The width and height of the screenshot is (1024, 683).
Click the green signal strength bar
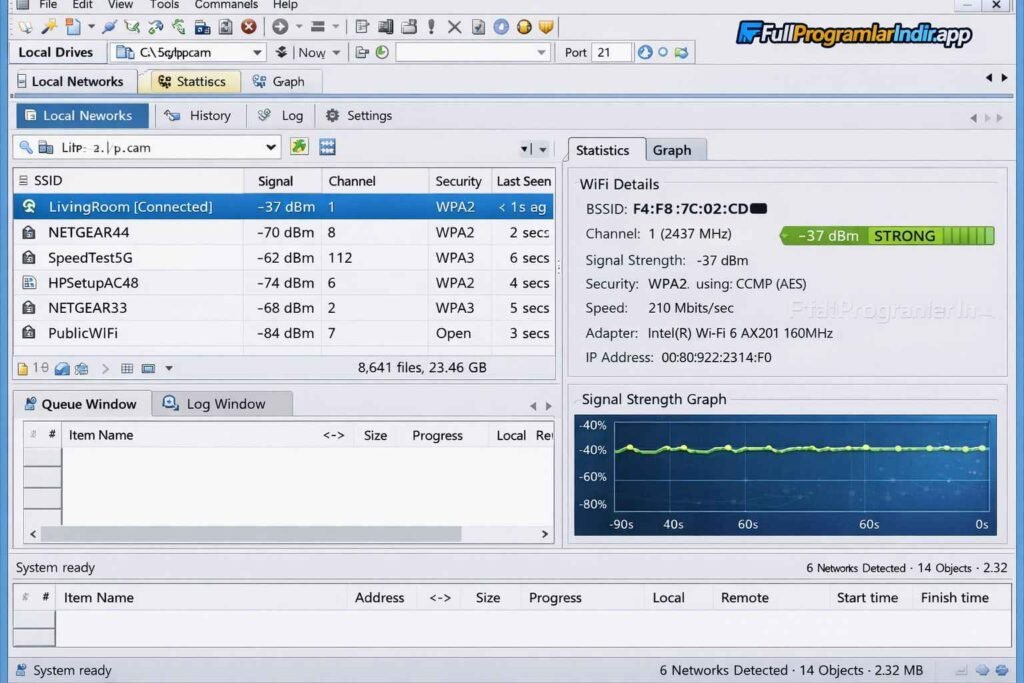coord(887,236)
